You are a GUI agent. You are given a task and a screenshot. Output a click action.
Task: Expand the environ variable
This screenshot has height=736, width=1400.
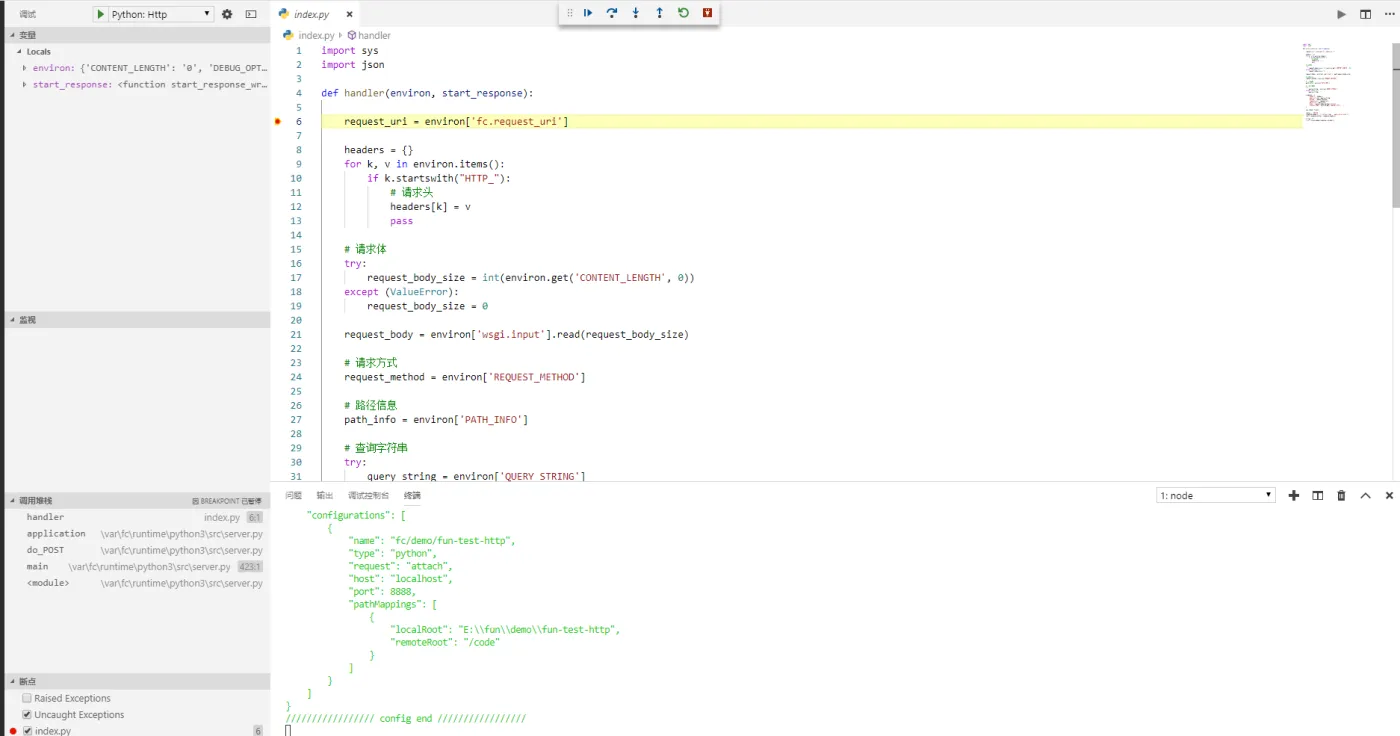coord(24,68)
